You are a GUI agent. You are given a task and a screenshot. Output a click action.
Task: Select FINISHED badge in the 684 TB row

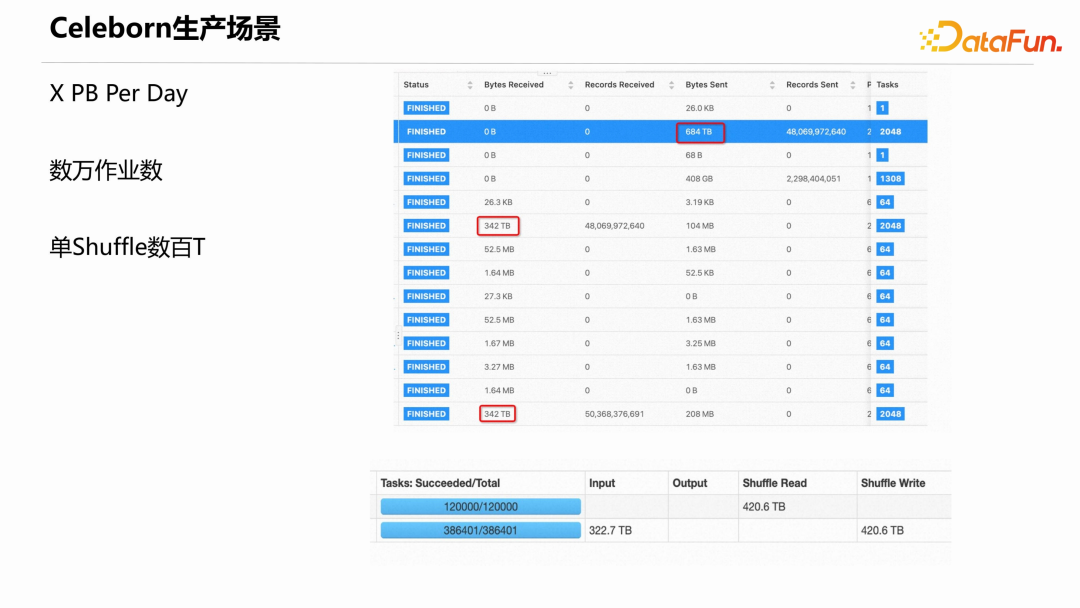pos(426,132)
